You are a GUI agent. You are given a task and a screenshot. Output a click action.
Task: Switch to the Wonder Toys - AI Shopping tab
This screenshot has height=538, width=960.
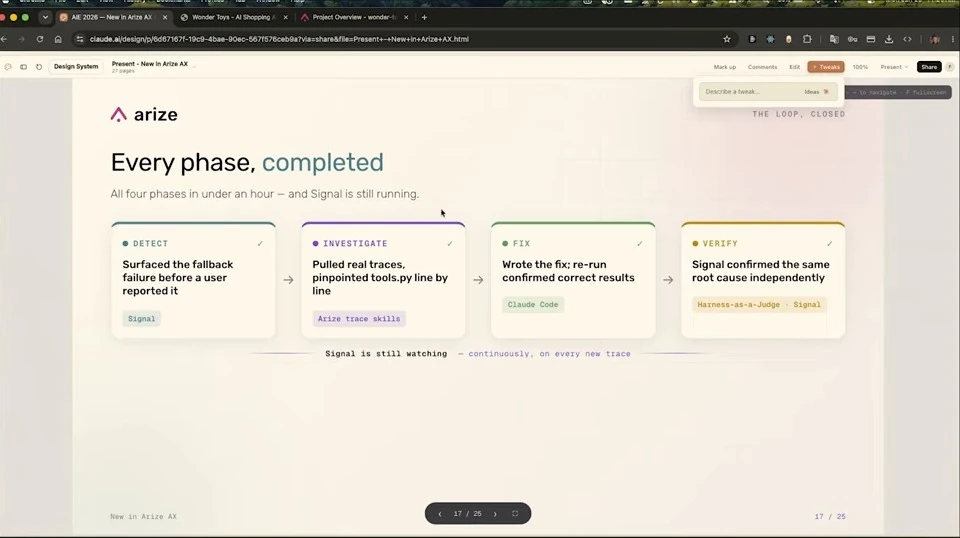(x=233, y=17)
